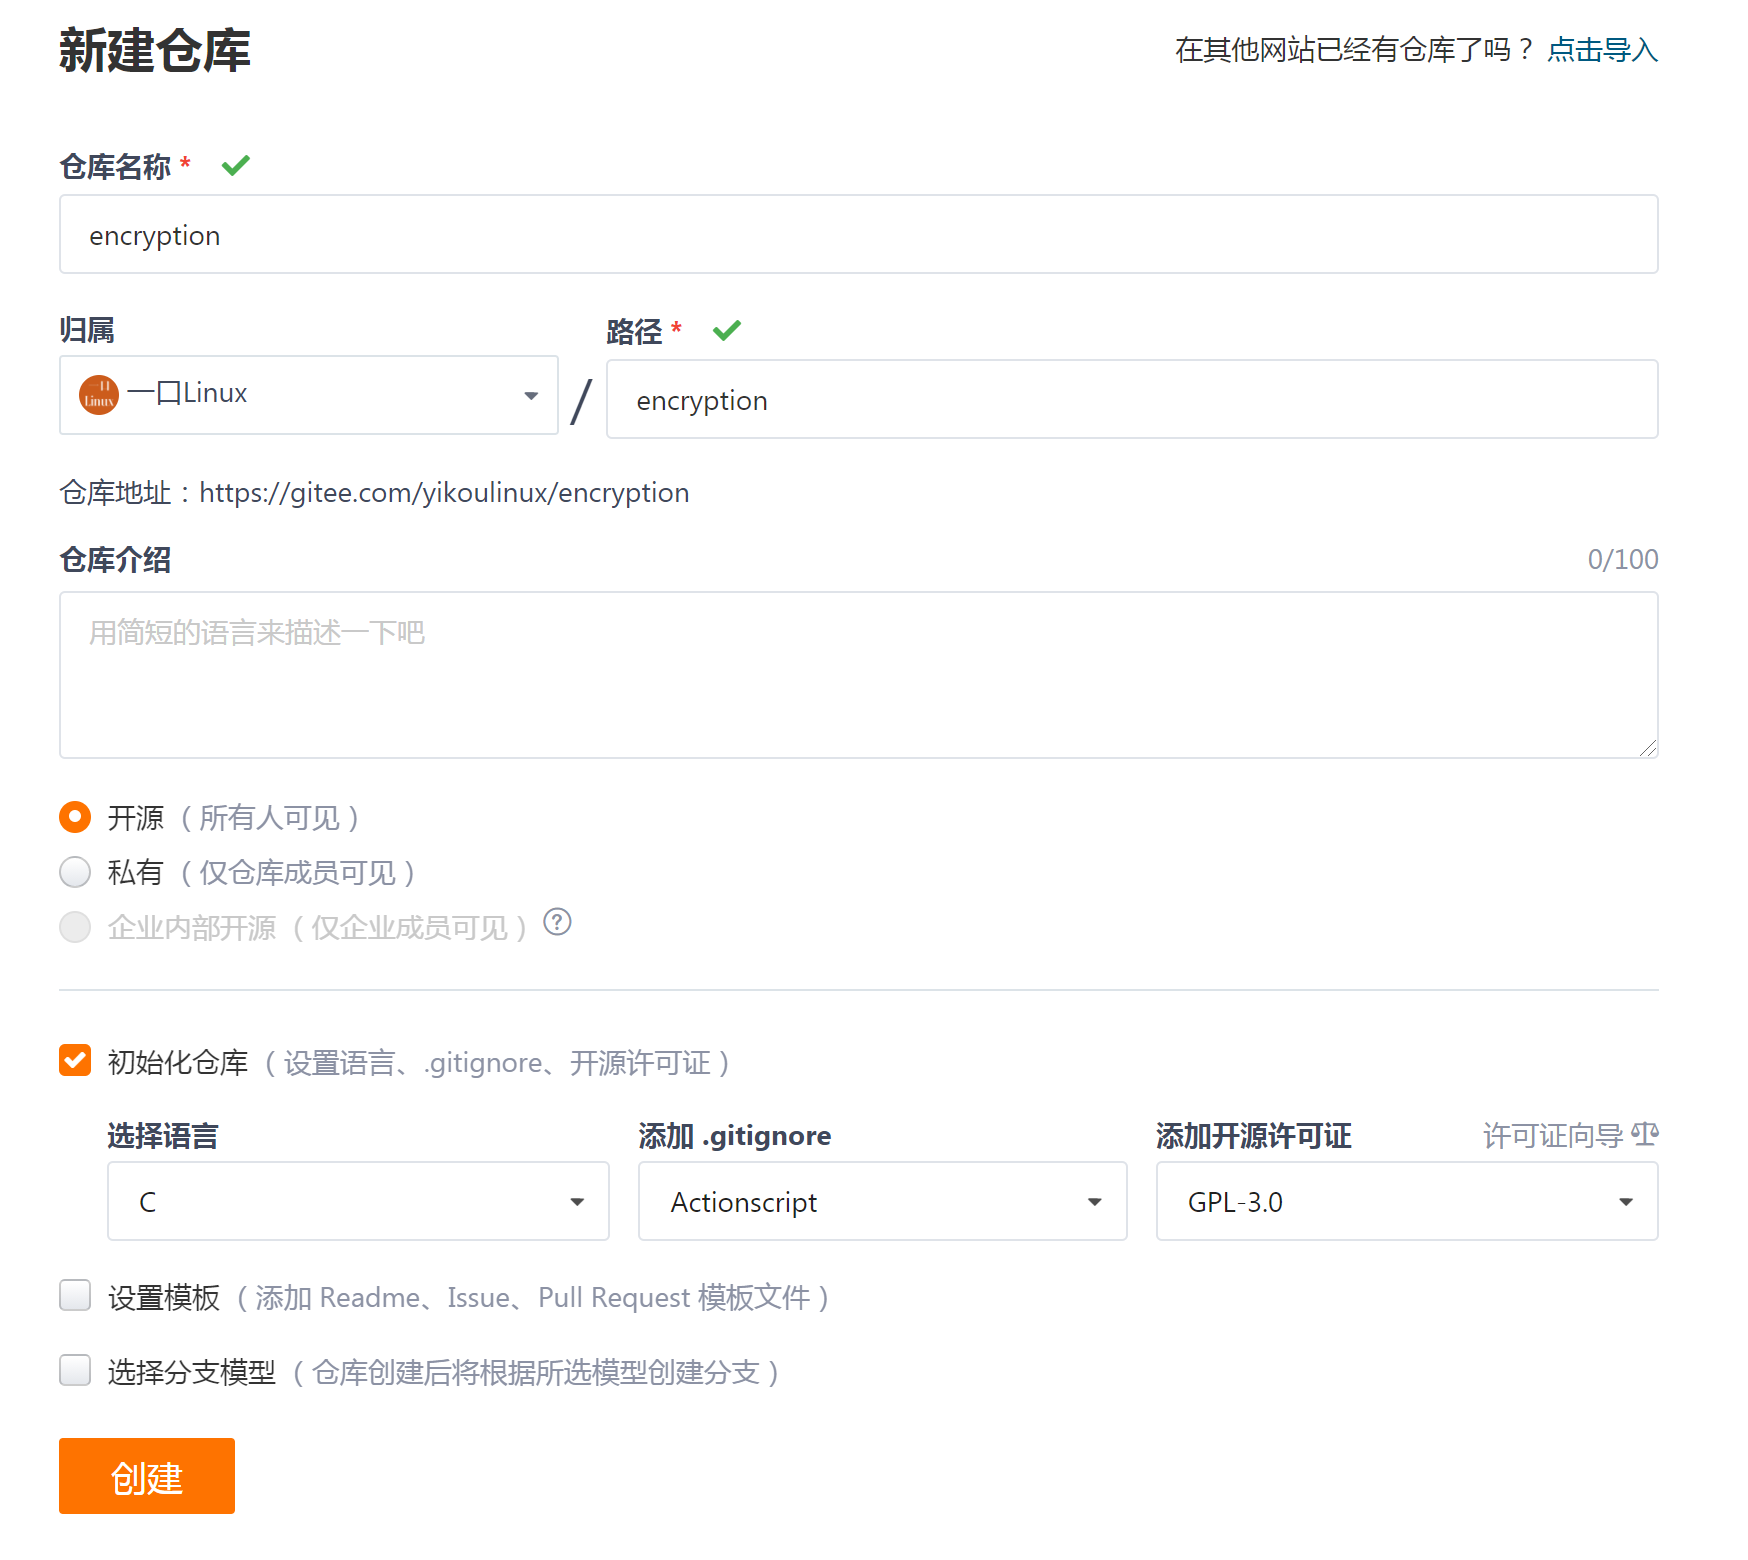
Task: Open the 选择语言 dropdown showing C
Action: (x=358, y=1201)
